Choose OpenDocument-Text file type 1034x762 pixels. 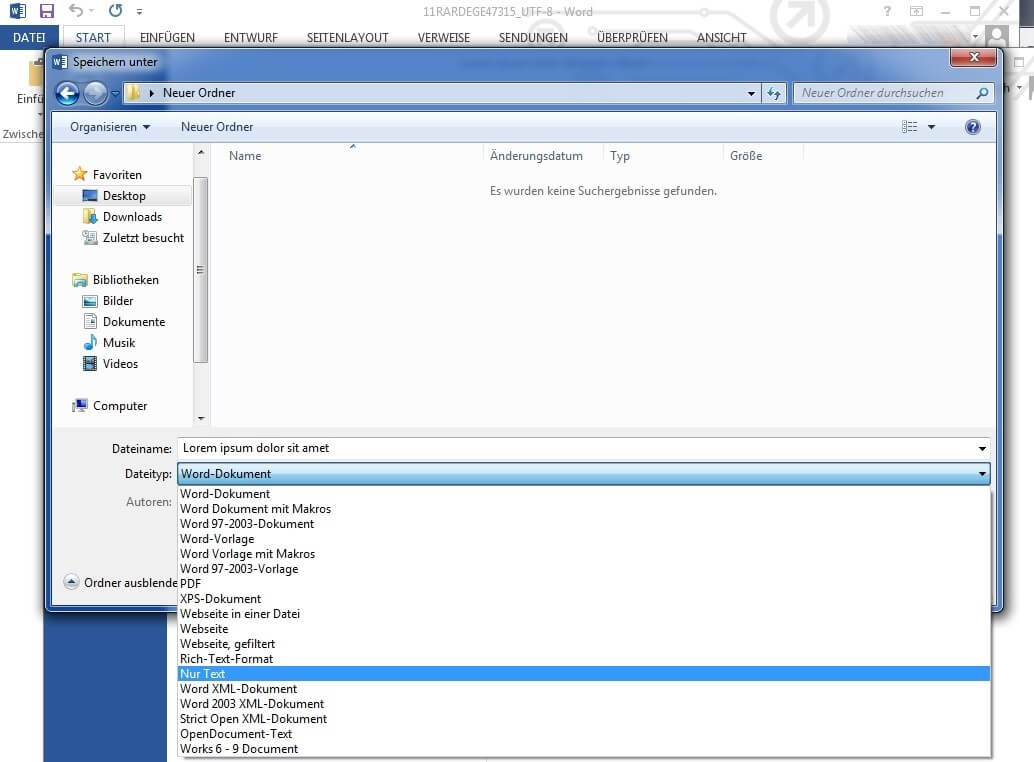click(584, 734)
